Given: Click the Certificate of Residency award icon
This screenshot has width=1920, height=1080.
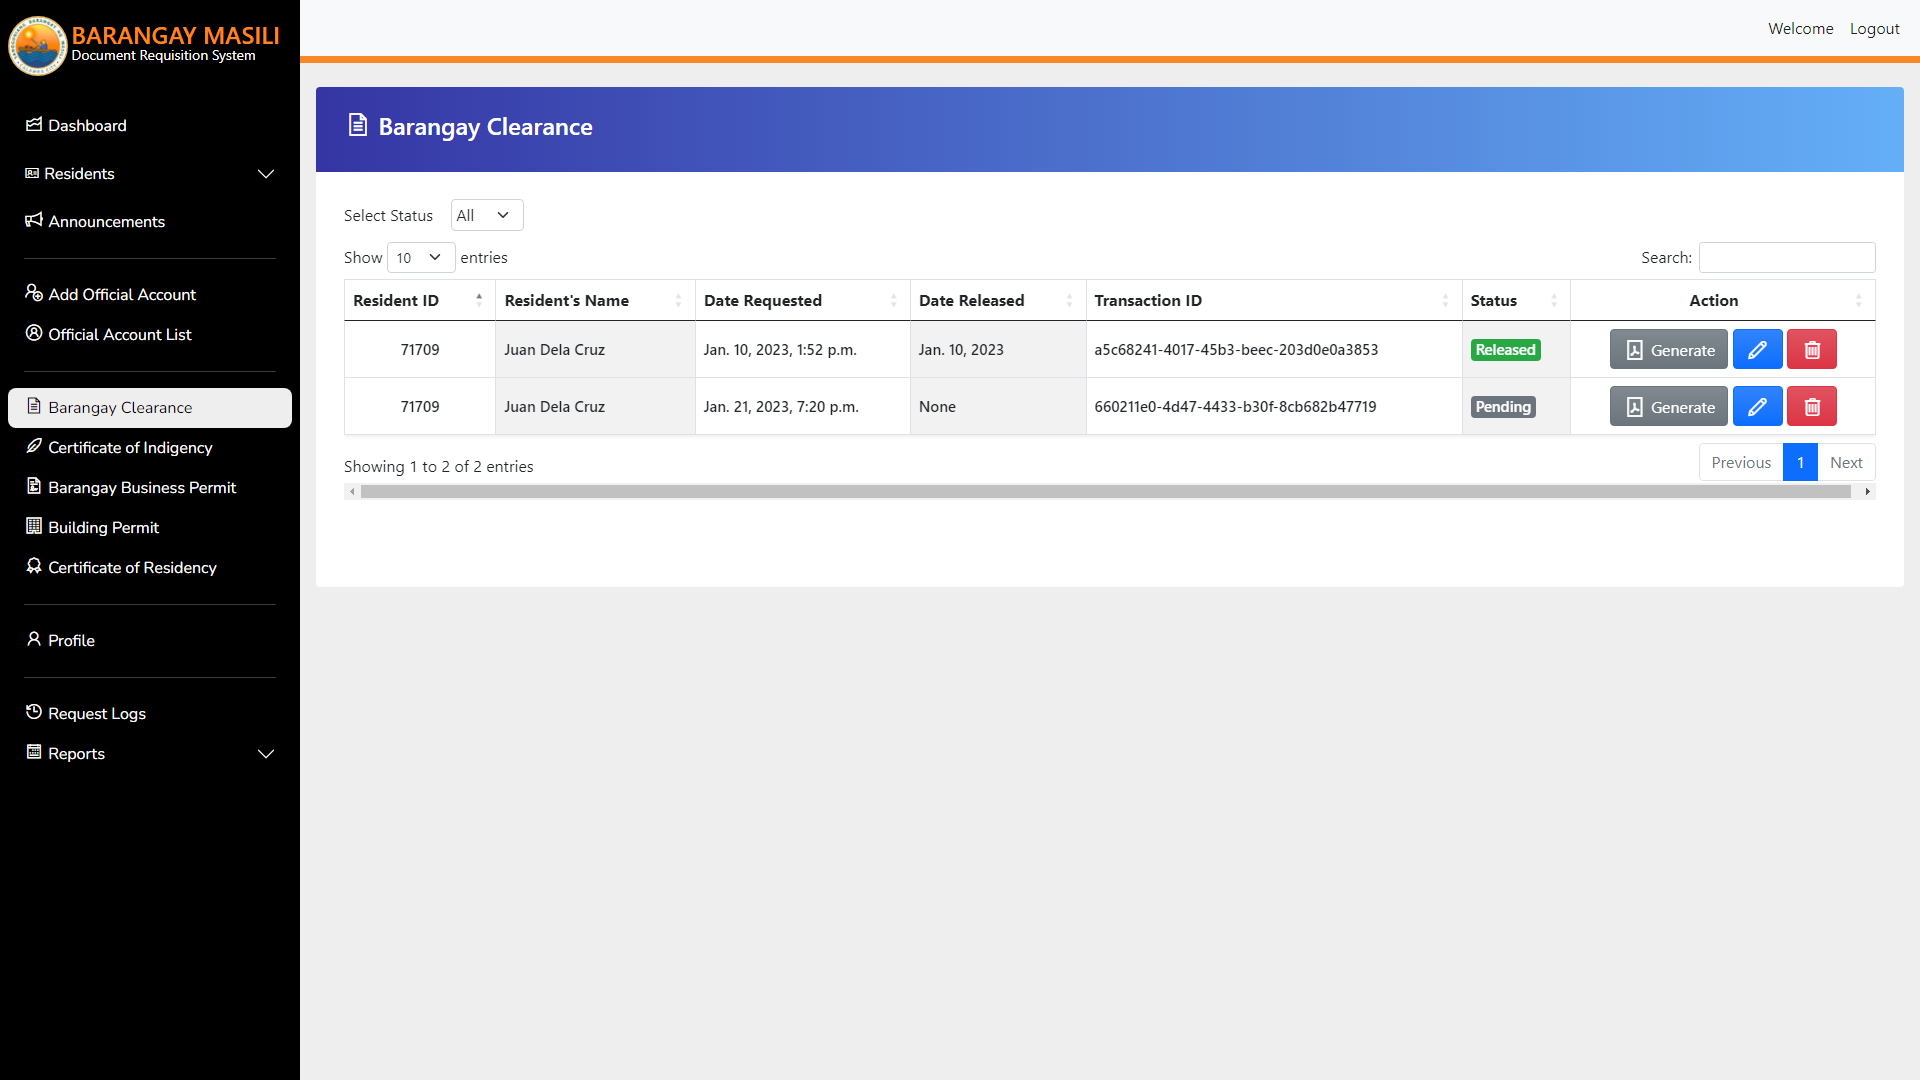Looking at the screenshot, I should pyautogui.click(x=33, y=567).
